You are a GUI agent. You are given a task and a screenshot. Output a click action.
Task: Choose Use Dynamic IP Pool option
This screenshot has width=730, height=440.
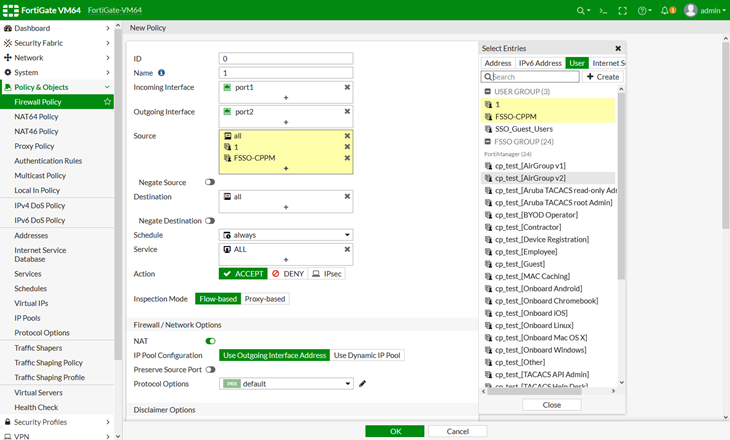367,355
